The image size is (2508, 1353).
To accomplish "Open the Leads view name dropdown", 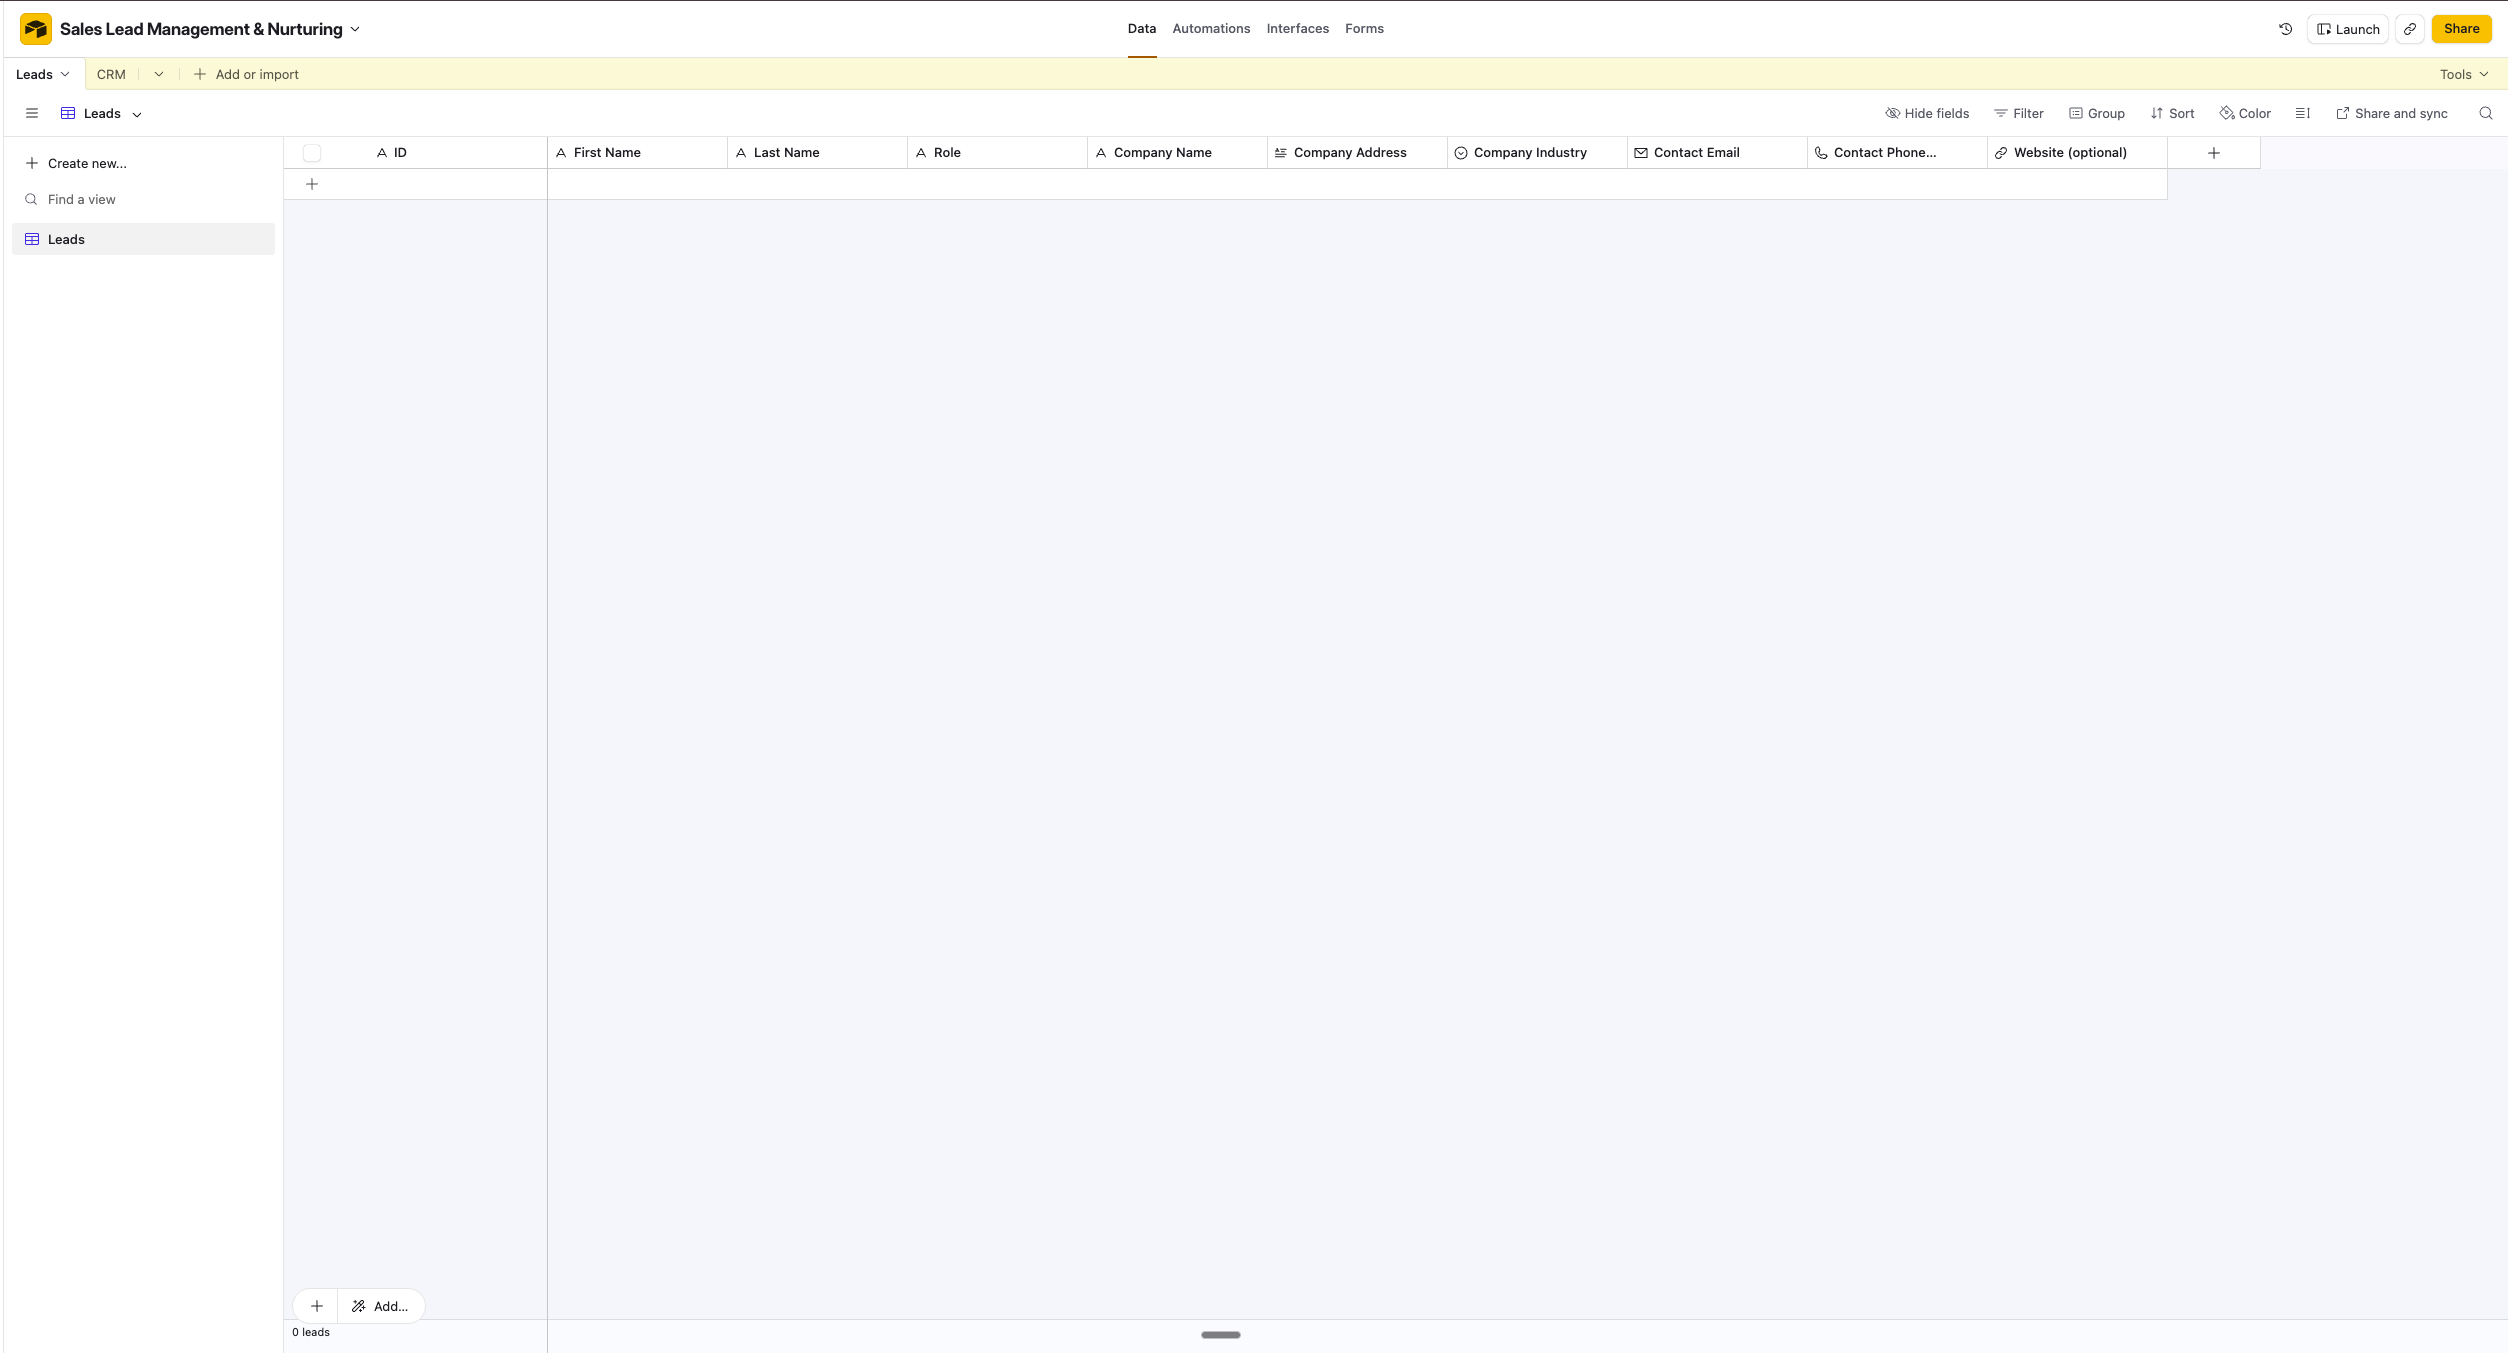I will [x=102, y=113].
